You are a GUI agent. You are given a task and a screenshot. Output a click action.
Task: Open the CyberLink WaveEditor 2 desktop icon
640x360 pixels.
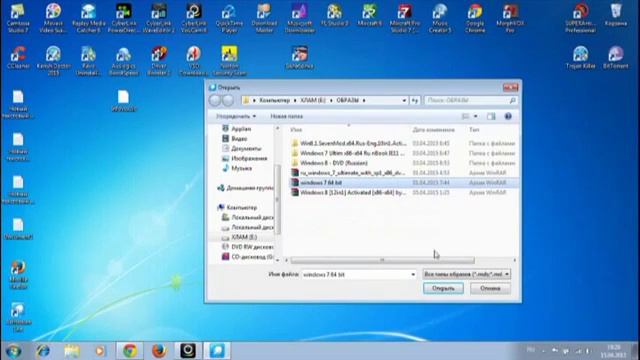point(158,18)
